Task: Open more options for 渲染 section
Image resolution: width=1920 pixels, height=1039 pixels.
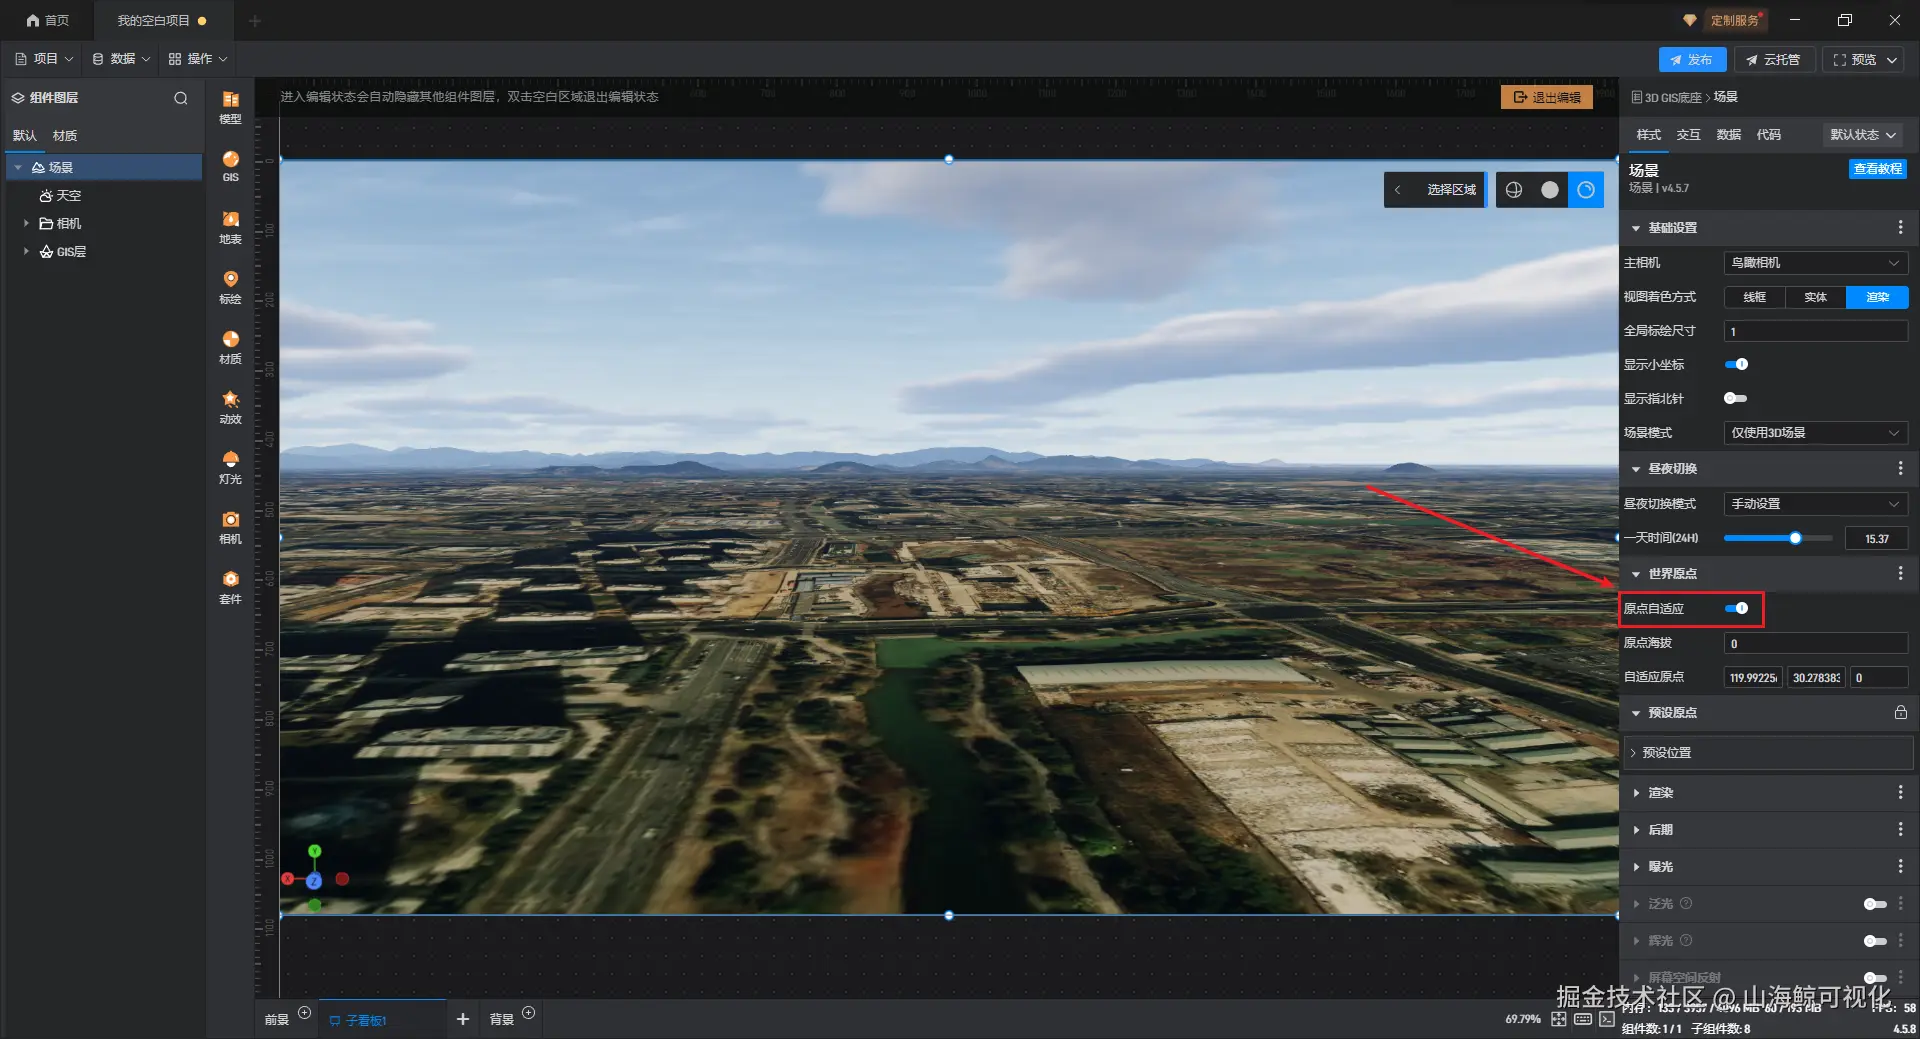Action: point(1900,793)
